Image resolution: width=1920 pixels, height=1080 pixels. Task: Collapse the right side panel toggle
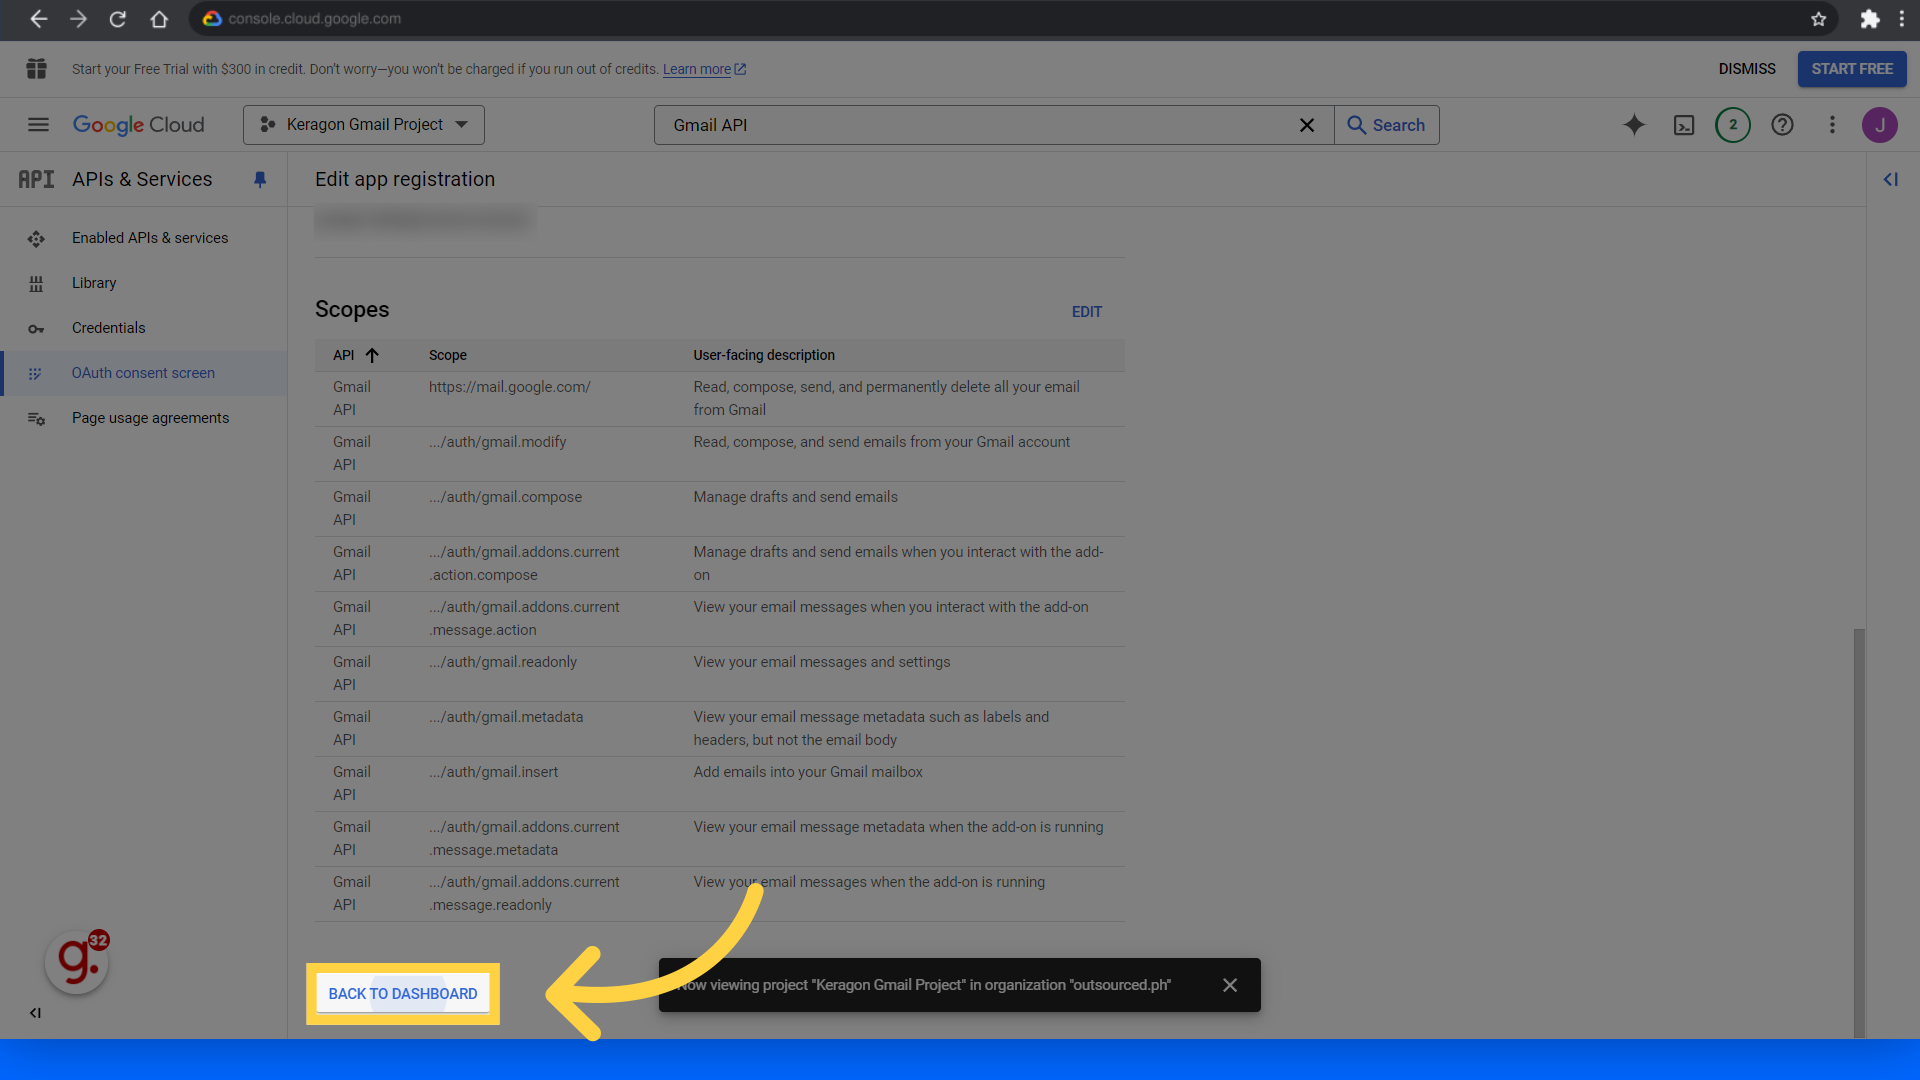point(1891,180)
